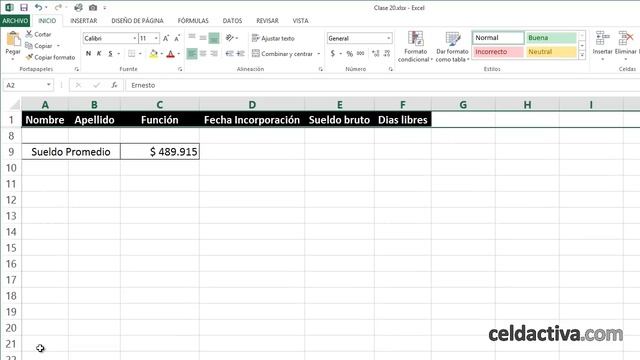Align text left

[192, 53]
